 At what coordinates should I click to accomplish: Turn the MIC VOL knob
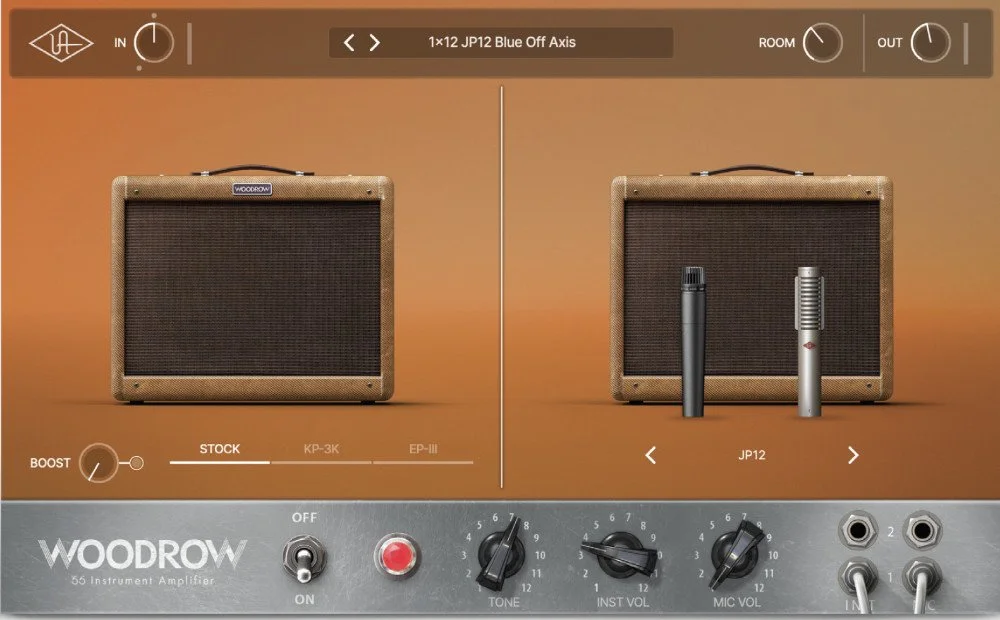tap(736, 554)
